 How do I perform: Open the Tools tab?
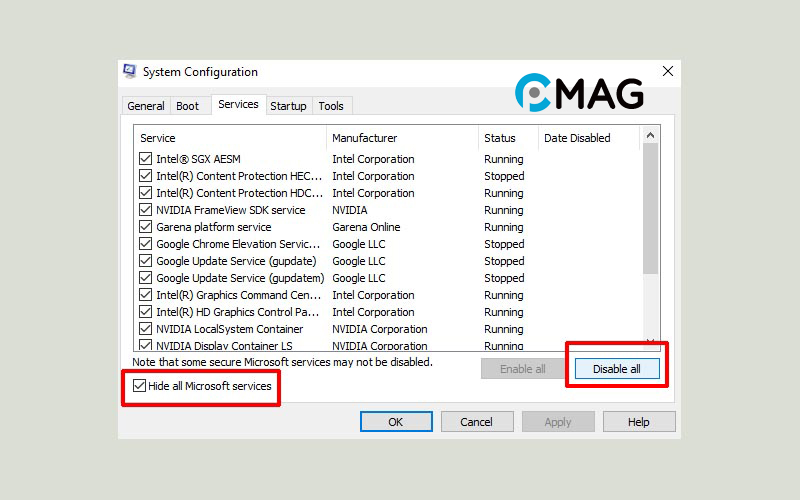pos(331,106)
